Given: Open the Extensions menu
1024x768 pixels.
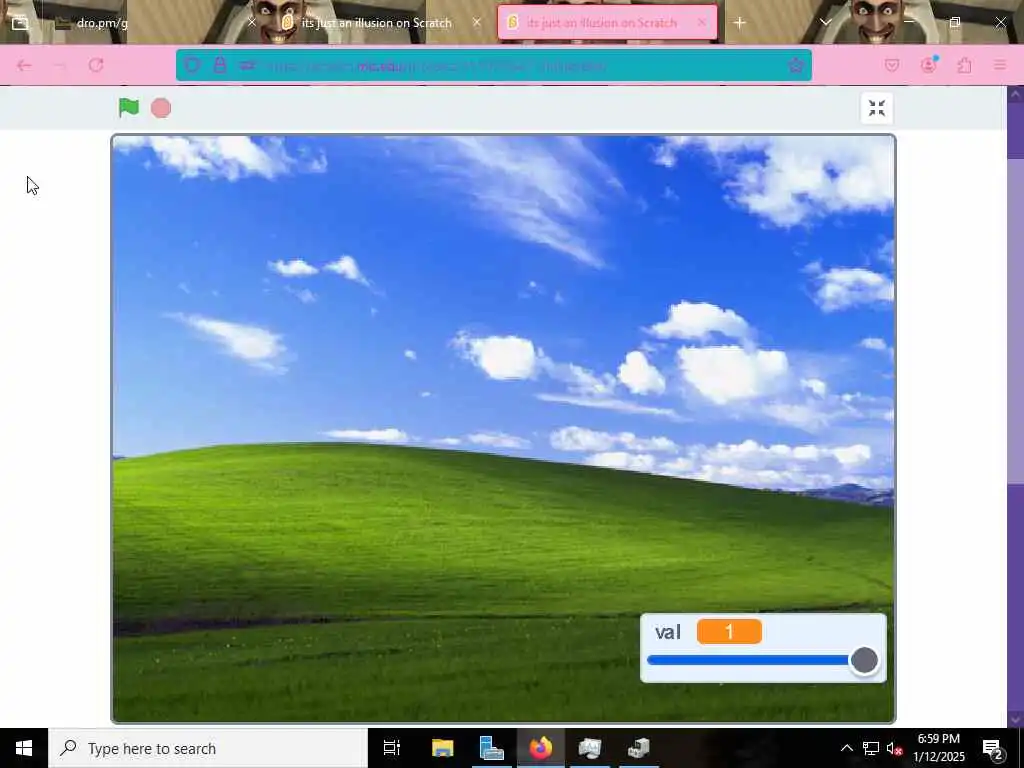Looking at the screenshot, I should 965,65.
